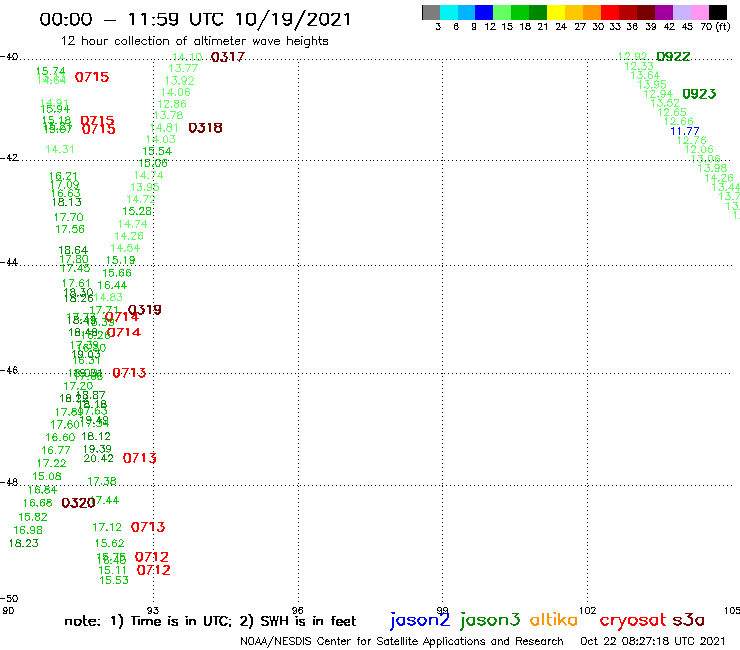This screenshot has height=650, width=740.
Task: Select the wave height value '16.60'
Action: pos(60,438)
